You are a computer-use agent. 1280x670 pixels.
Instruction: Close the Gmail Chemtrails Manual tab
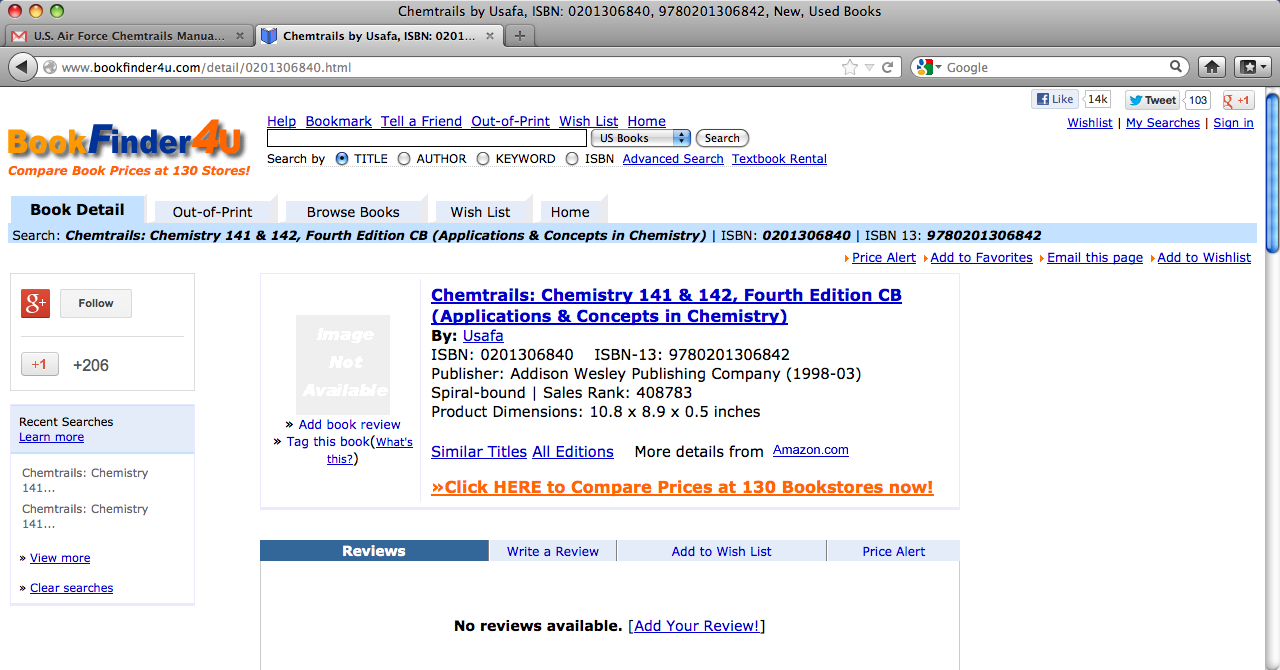[x=239, y=36]
